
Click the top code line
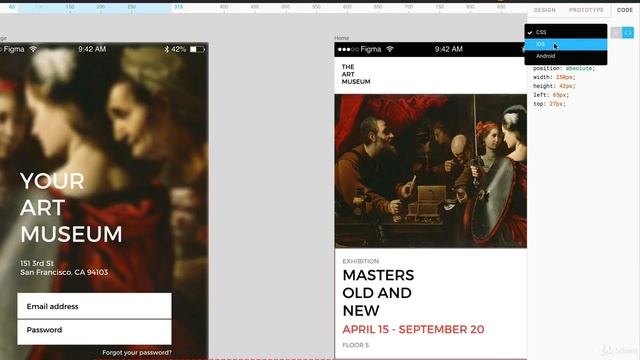click(549, 104)
